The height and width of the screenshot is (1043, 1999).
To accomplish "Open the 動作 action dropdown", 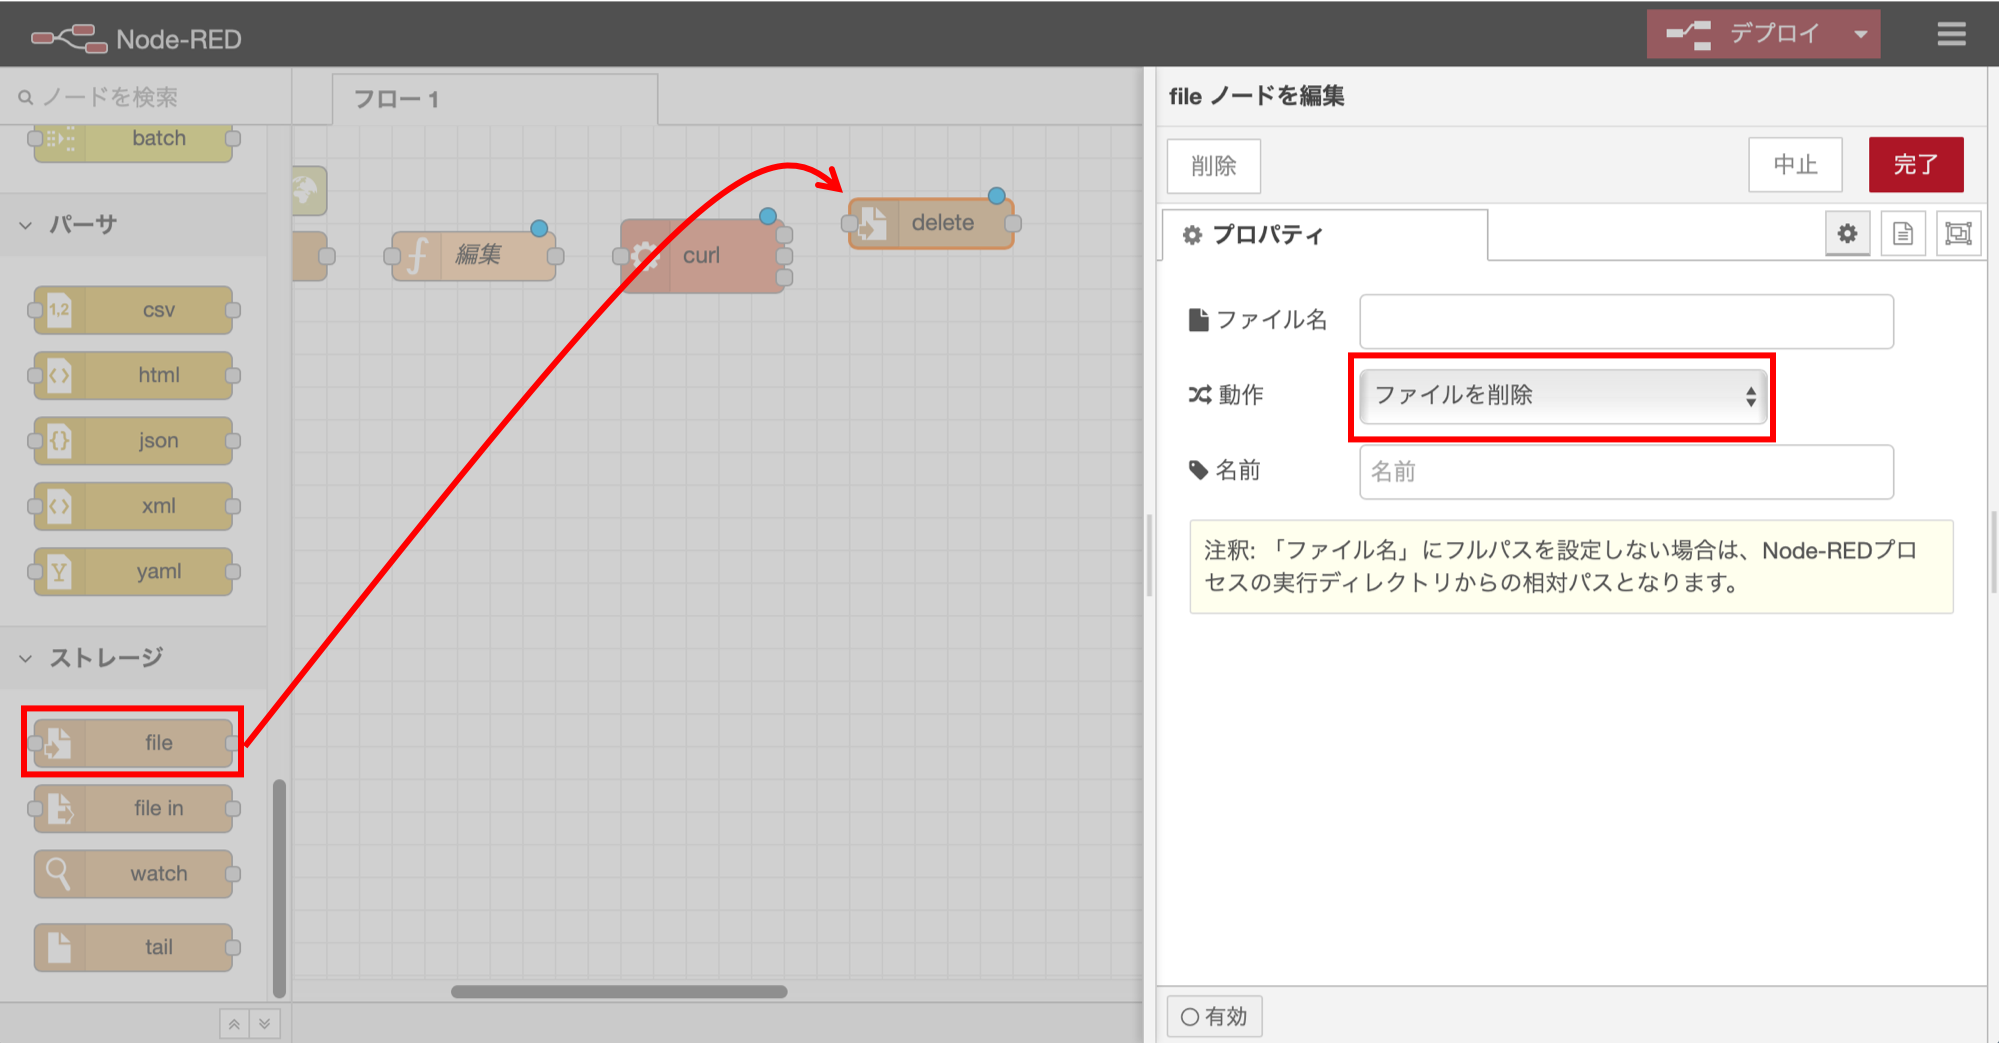I will point(1561,396).
